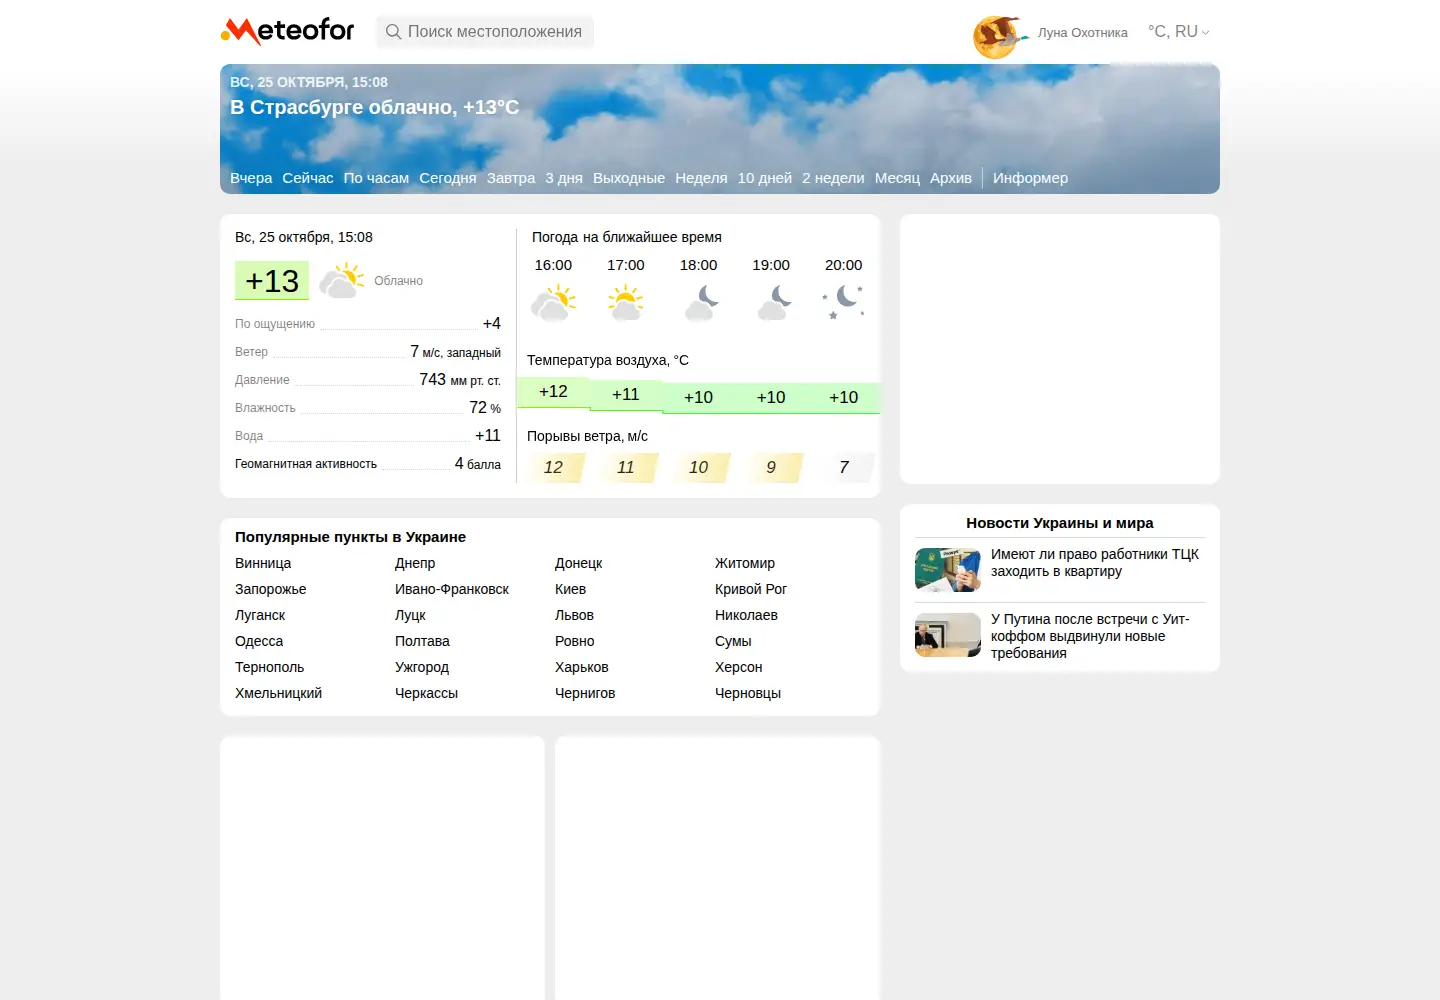Open the °C, RU units dropdown
1440x1000 pixels.
point(1179,32)
